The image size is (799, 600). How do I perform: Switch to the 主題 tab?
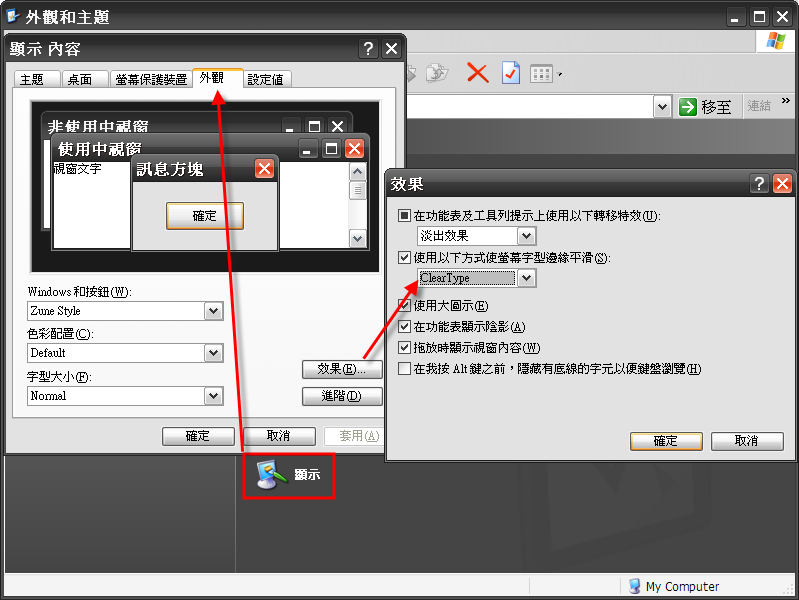[36, 80]
